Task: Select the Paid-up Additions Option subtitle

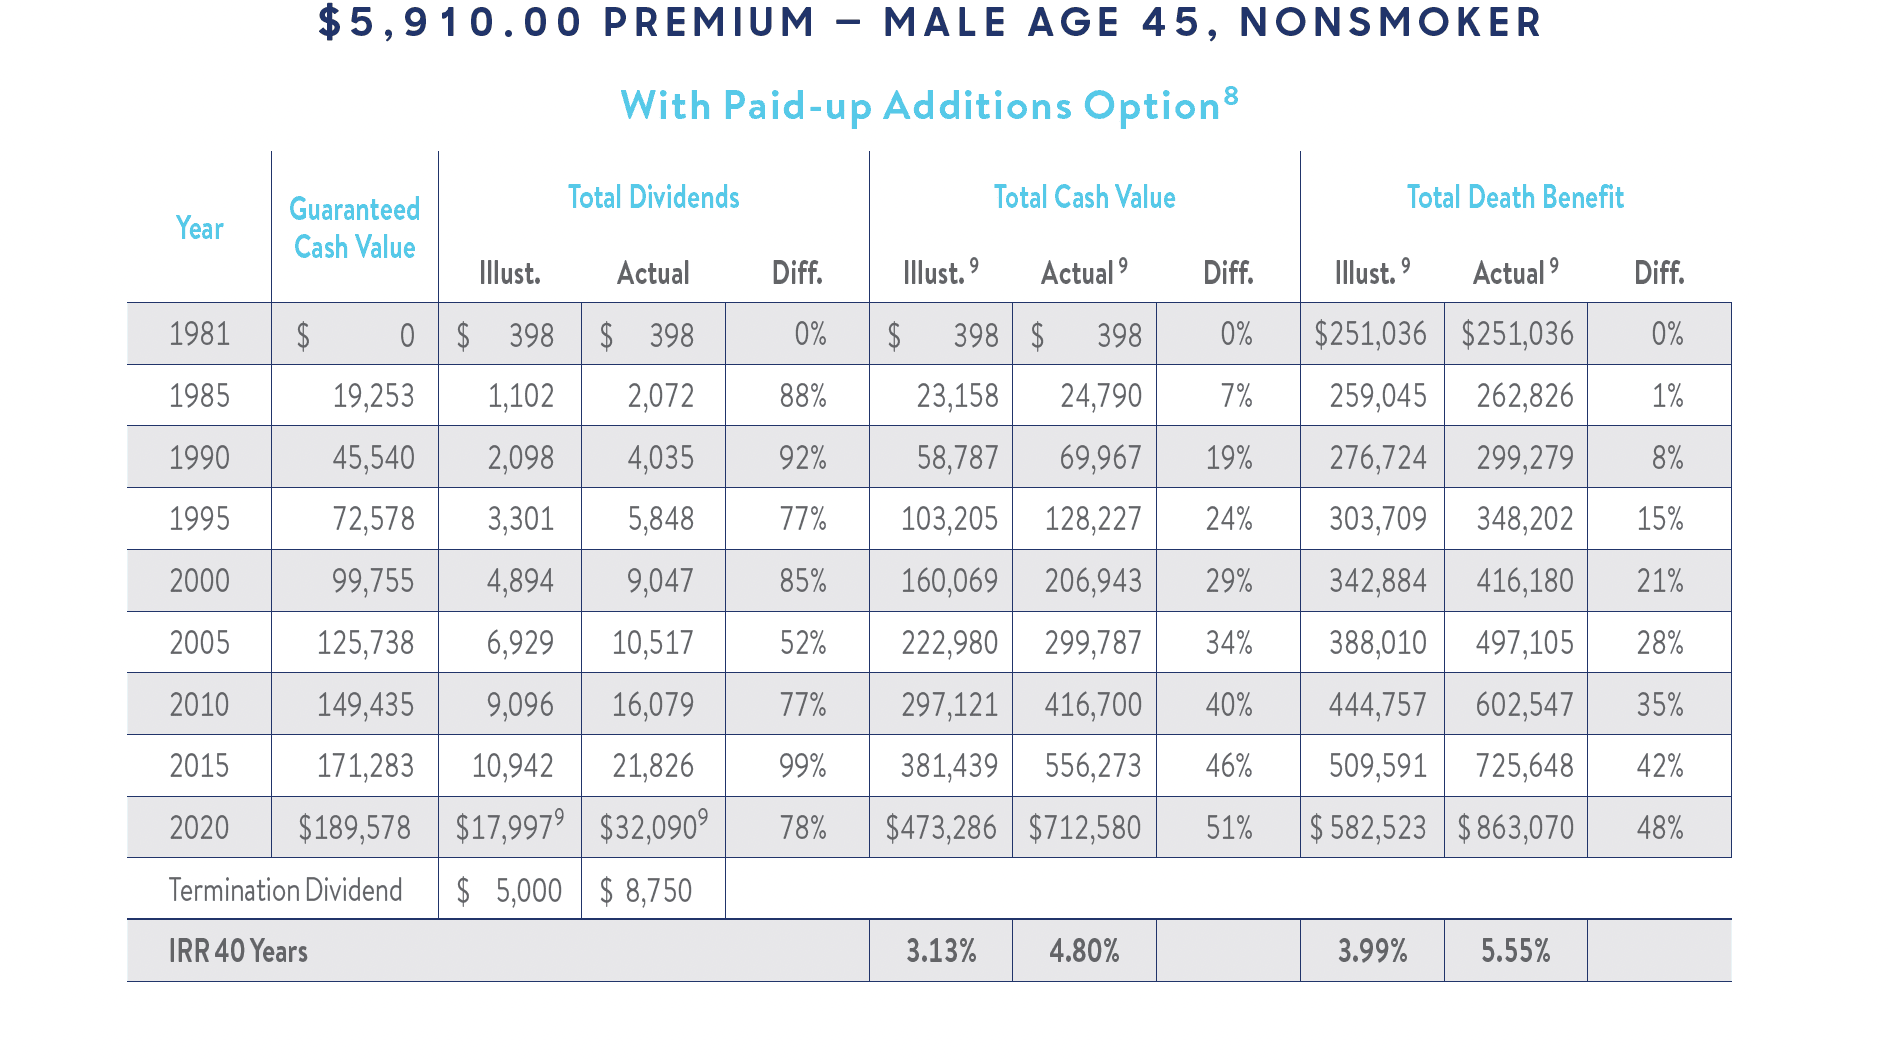Action: [x=929, y=105]
